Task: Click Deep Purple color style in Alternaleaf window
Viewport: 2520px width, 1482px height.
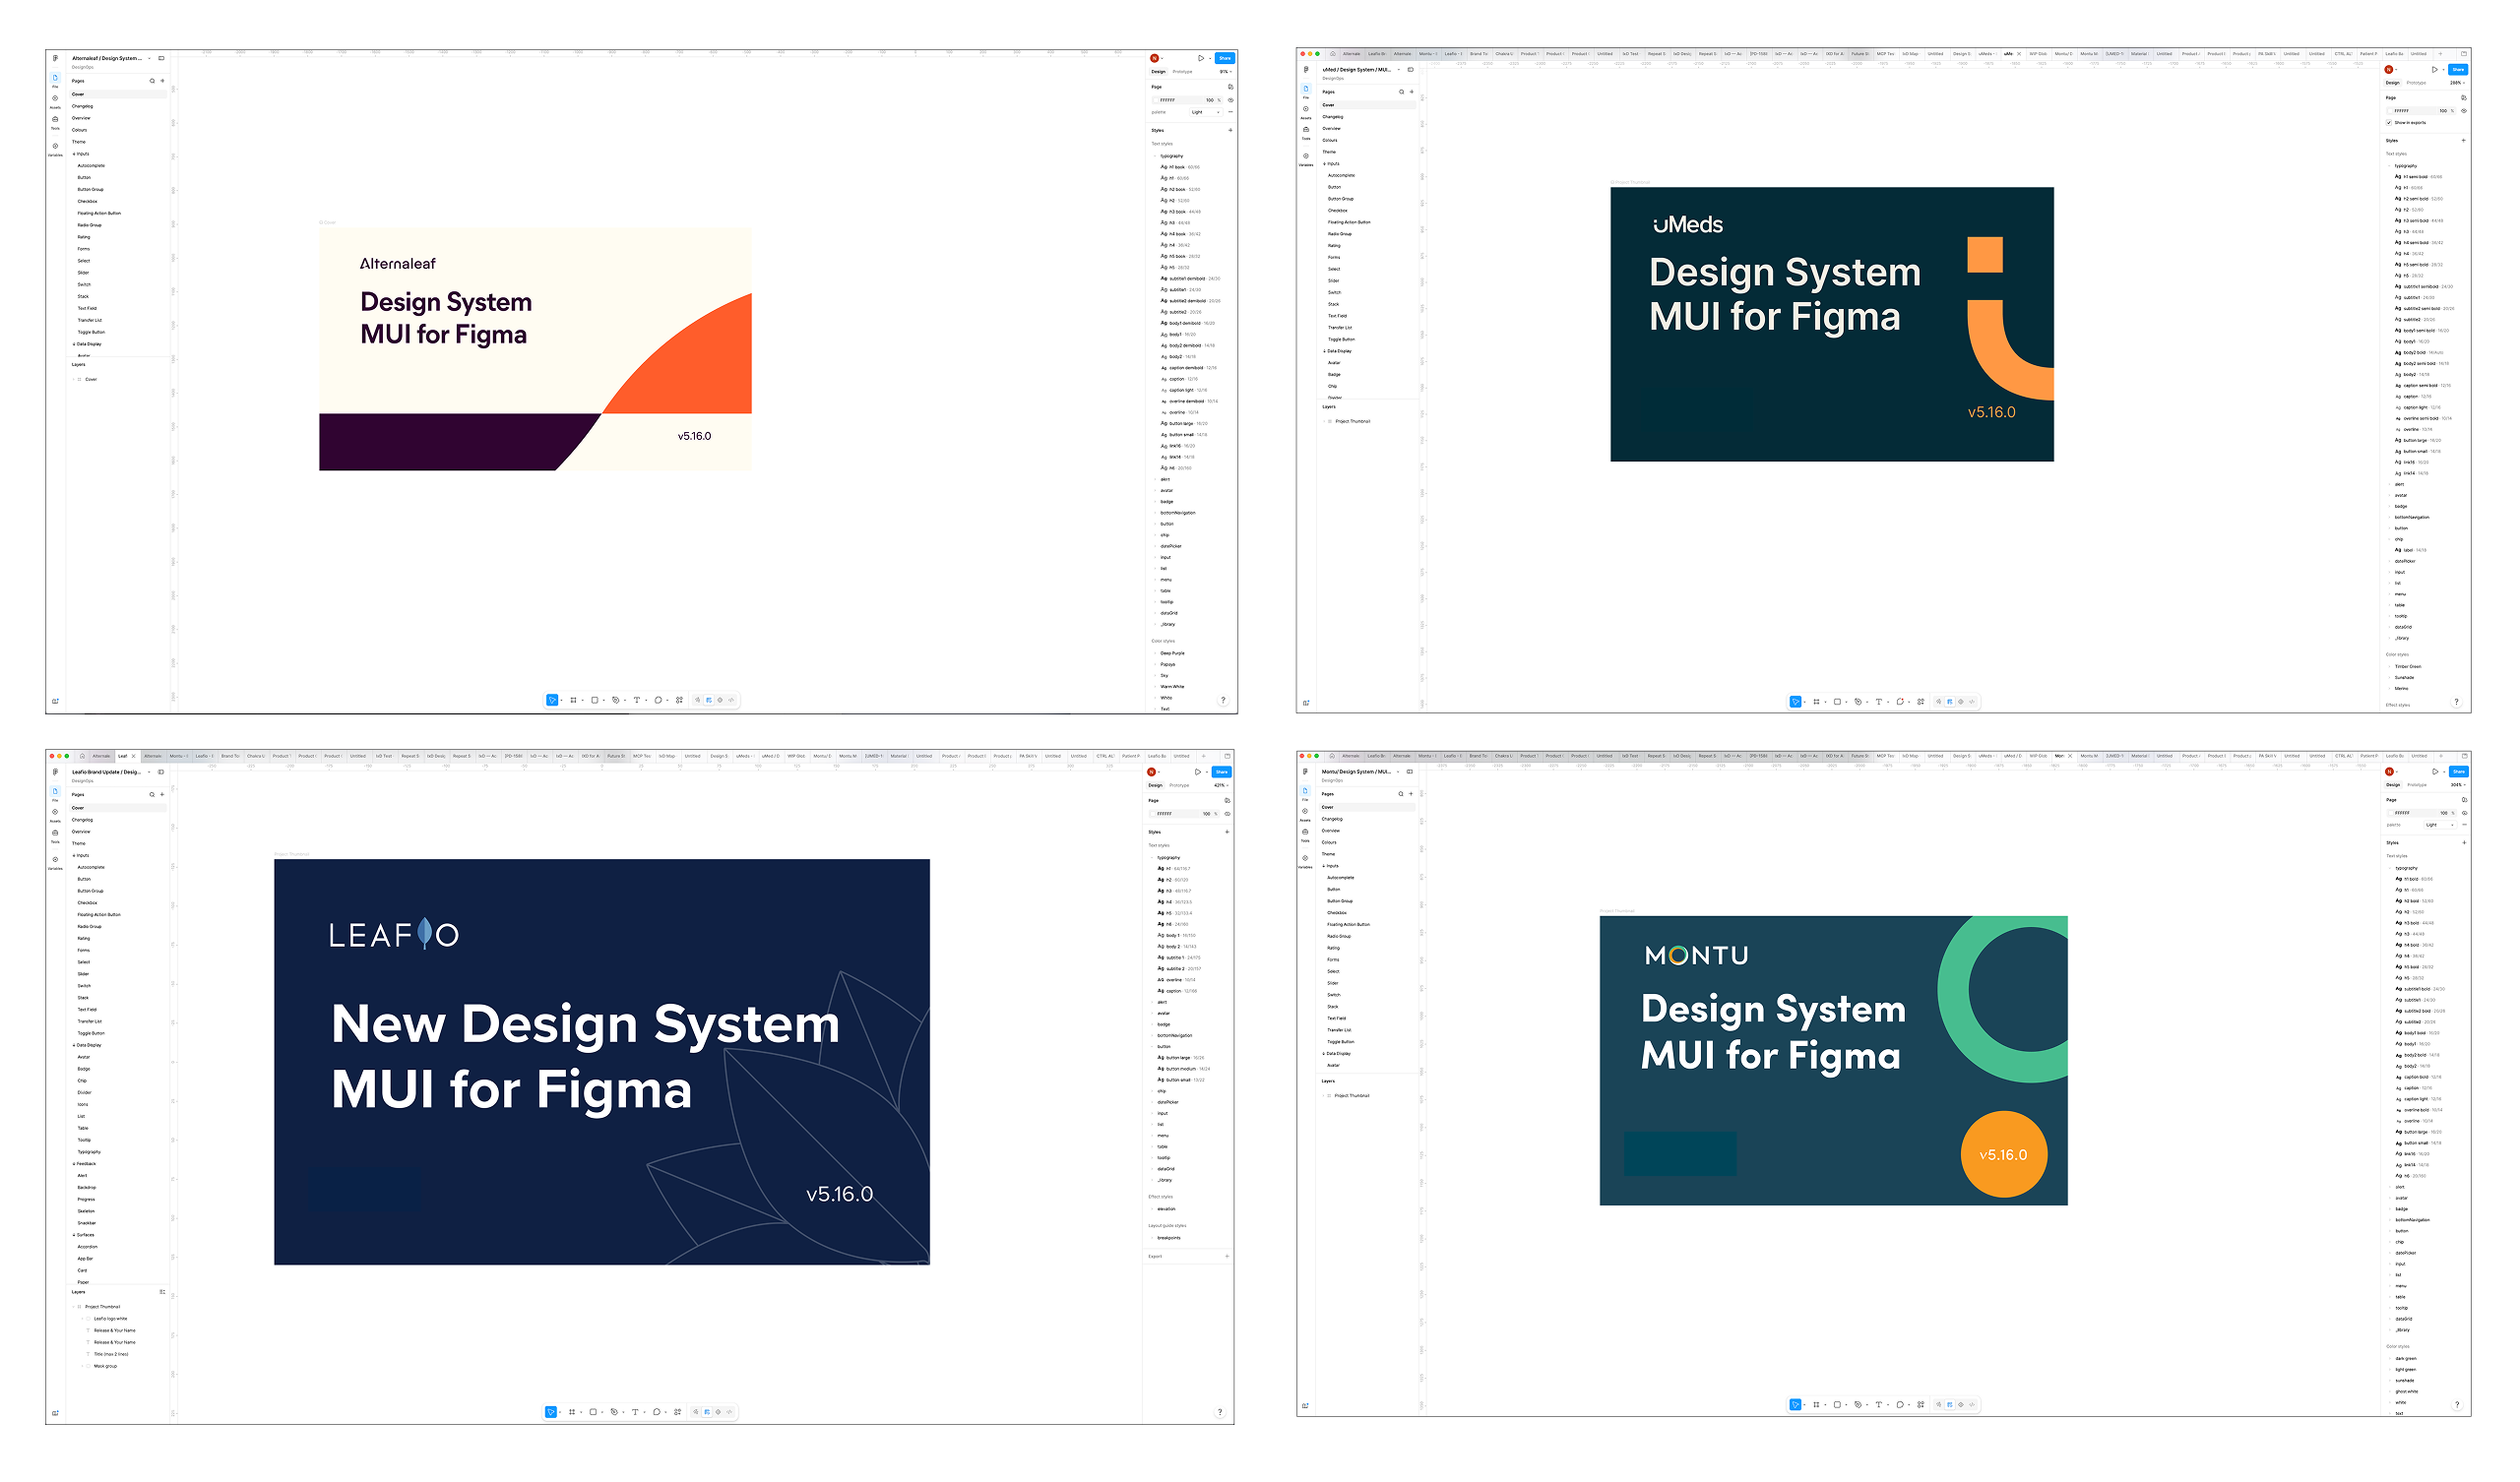Action: click(1172, 653)
